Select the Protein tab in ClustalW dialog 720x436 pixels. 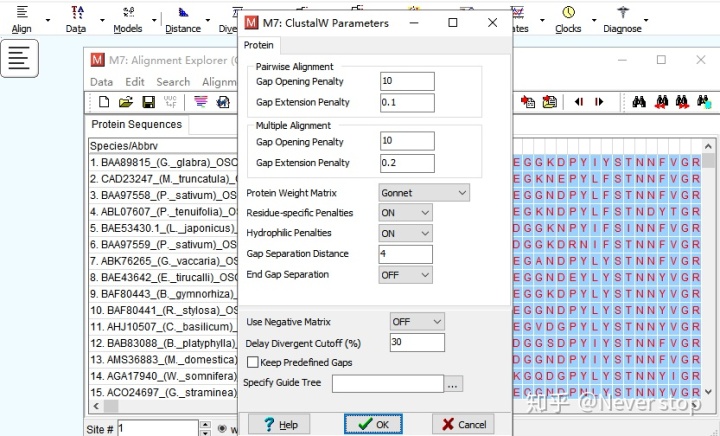tap(259, 45)
